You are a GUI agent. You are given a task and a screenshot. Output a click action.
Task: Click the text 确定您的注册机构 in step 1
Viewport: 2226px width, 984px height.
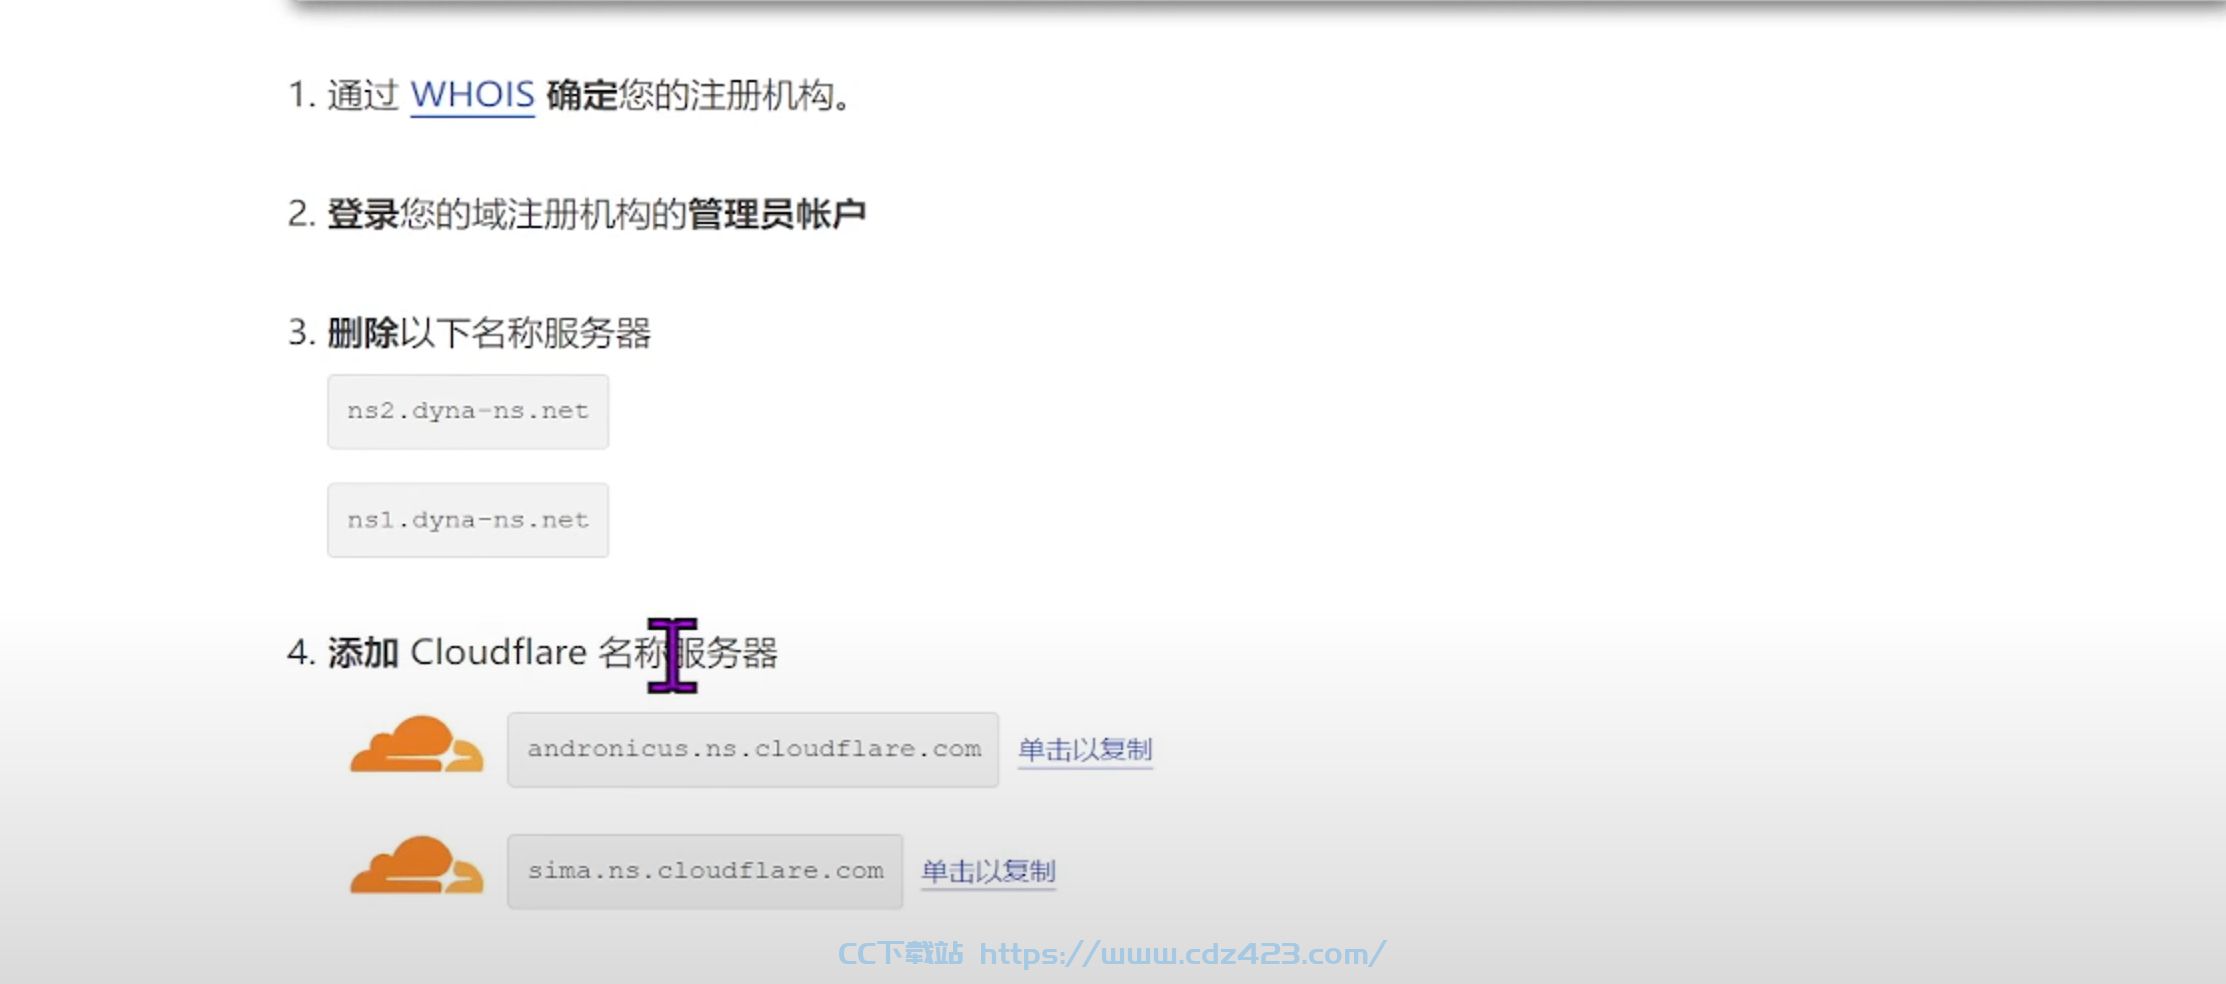[690, 95]
